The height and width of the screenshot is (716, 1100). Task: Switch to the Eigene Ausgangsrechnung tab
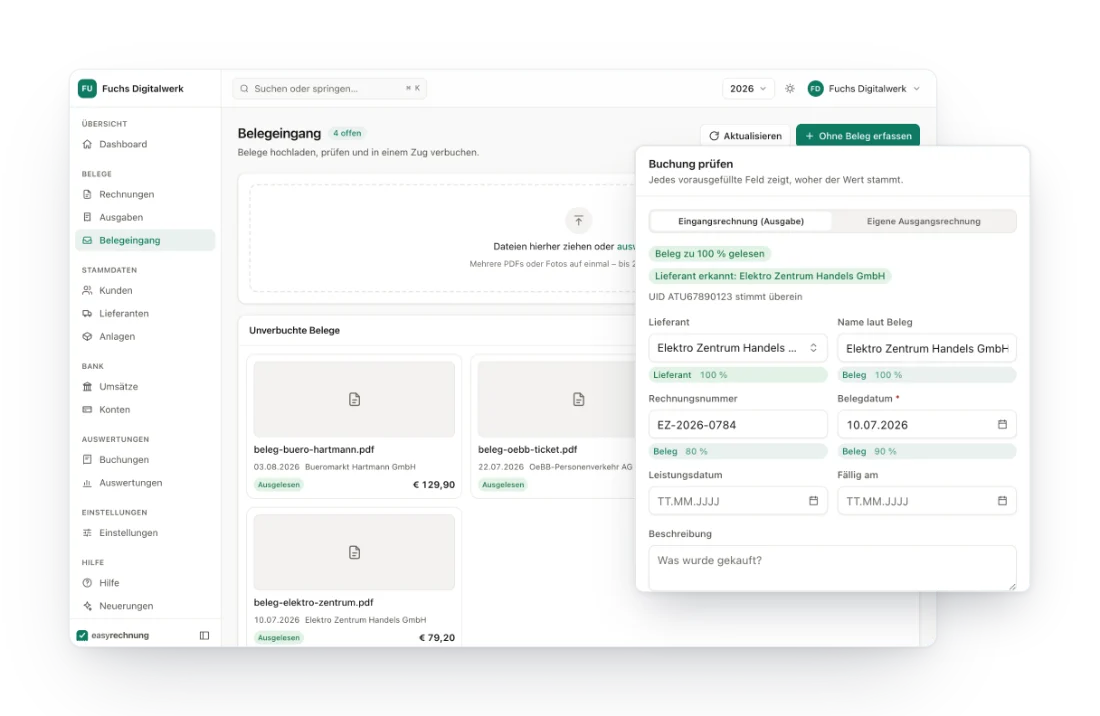(x=923, y=221)
